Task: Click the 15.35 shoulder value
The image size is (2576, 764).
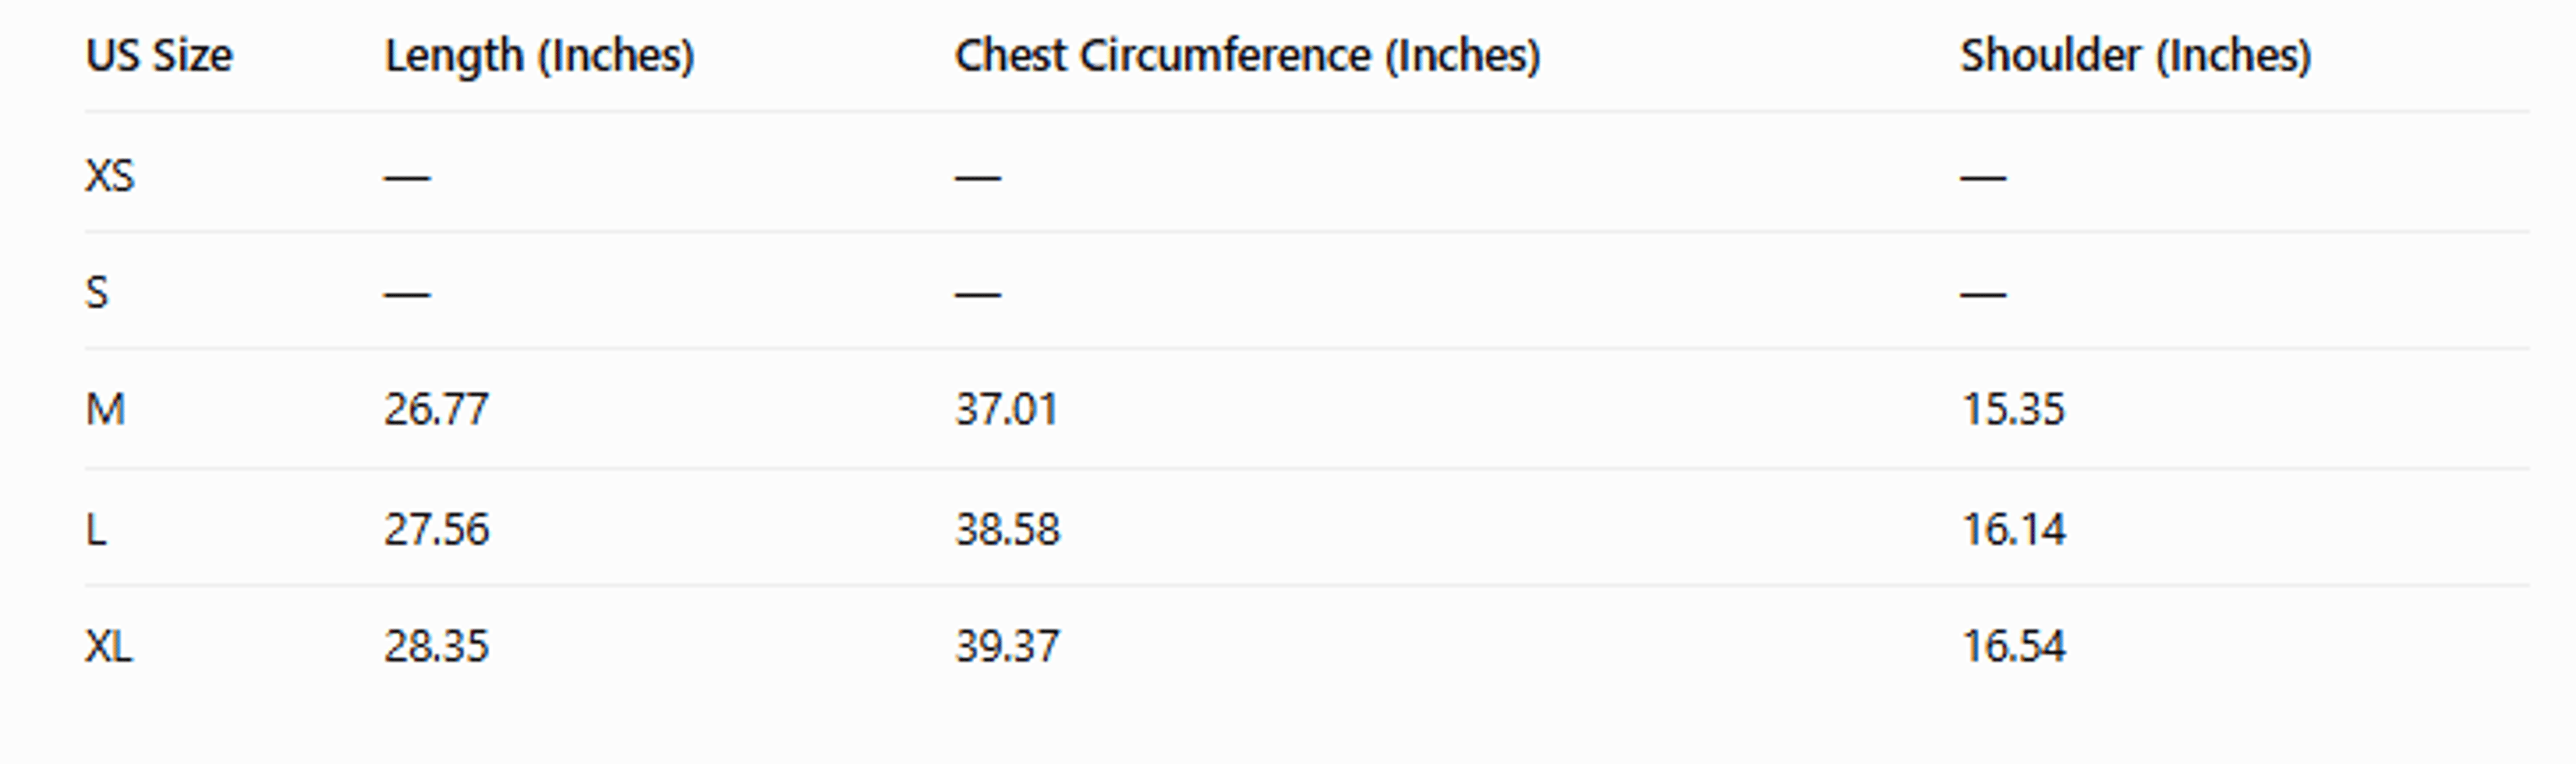Action: click(2013, 409)
